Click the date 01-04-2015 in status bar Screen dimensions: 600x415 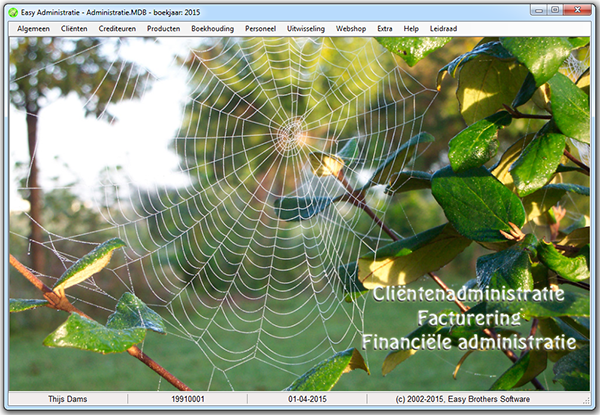click(306, 400)
